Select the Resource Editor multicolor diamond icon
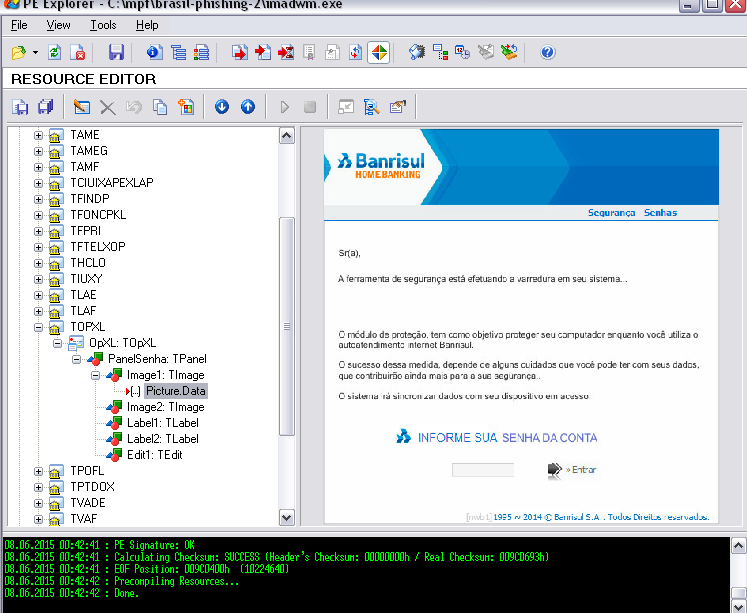Viewport: 747px width, 613px height. point(379,52)
